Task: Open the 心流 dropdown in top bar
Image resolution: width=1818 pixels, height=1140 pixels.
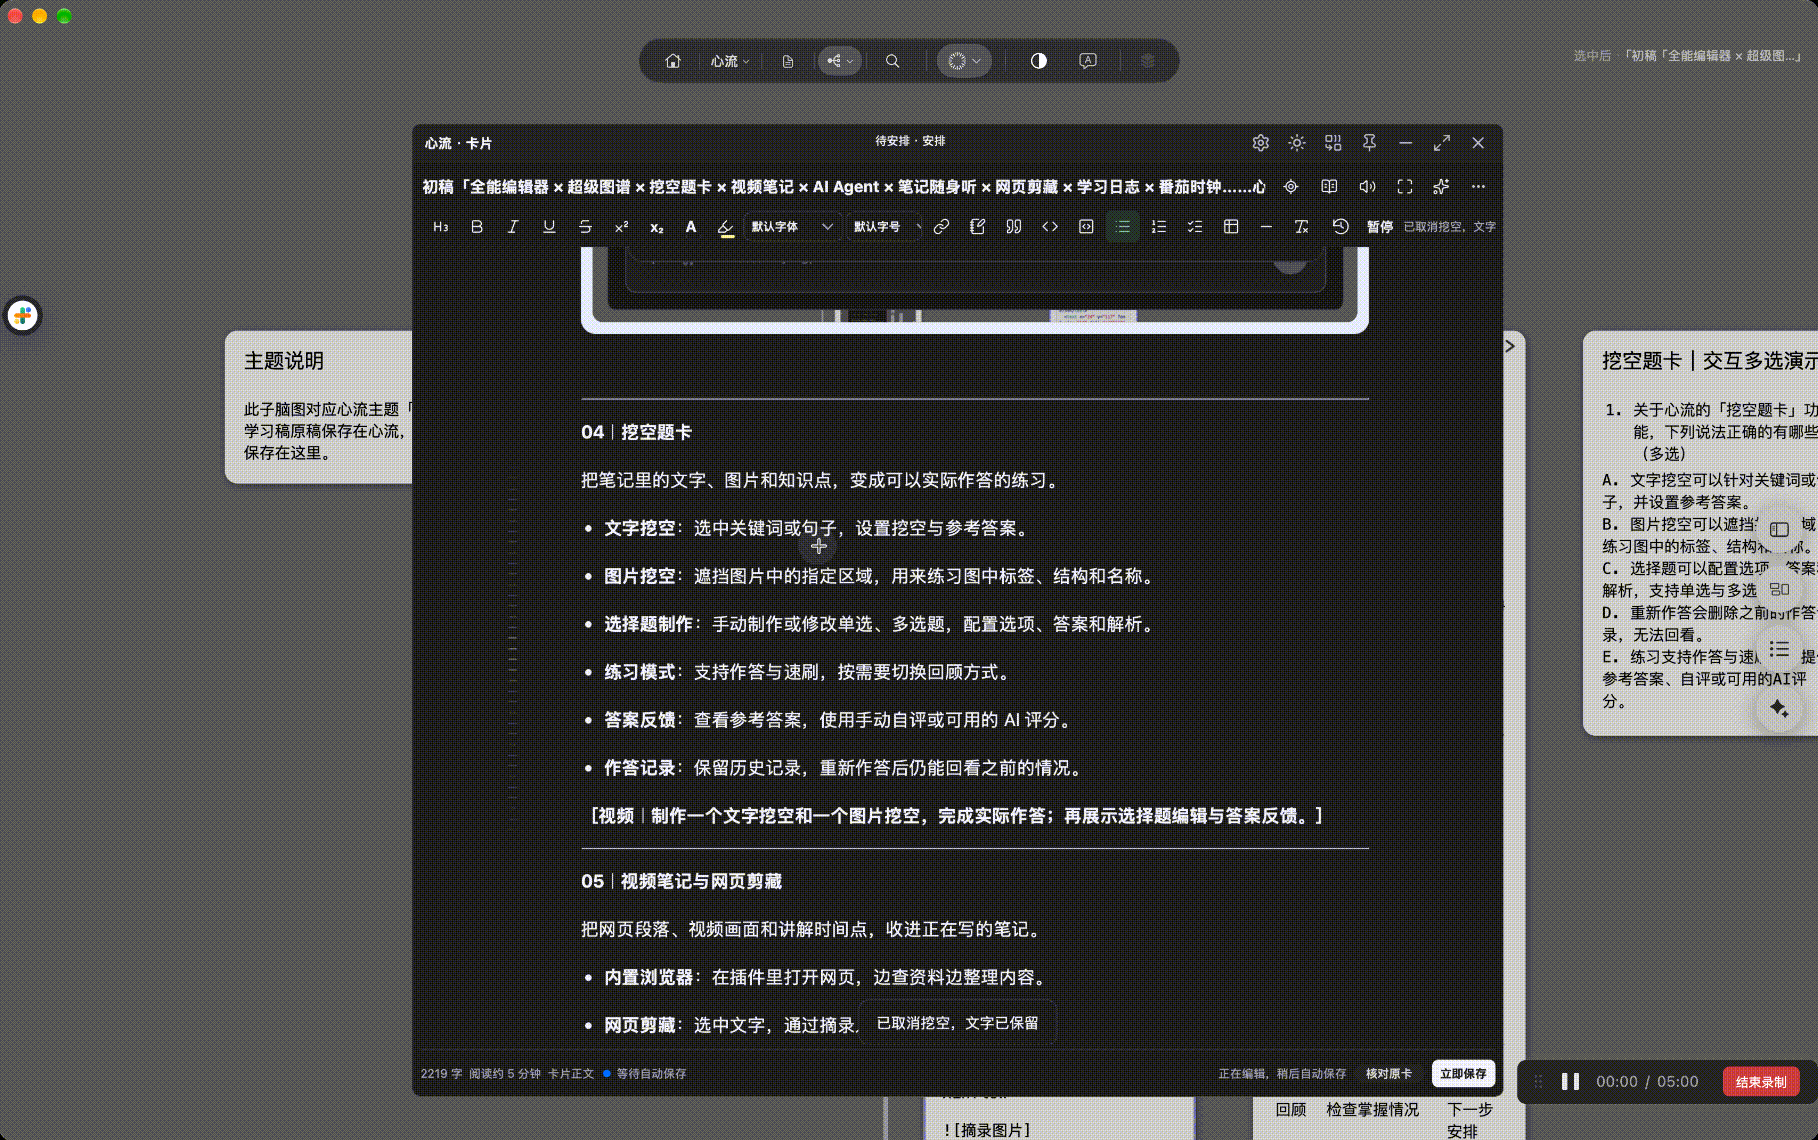Action: click(x=730, y=61)
